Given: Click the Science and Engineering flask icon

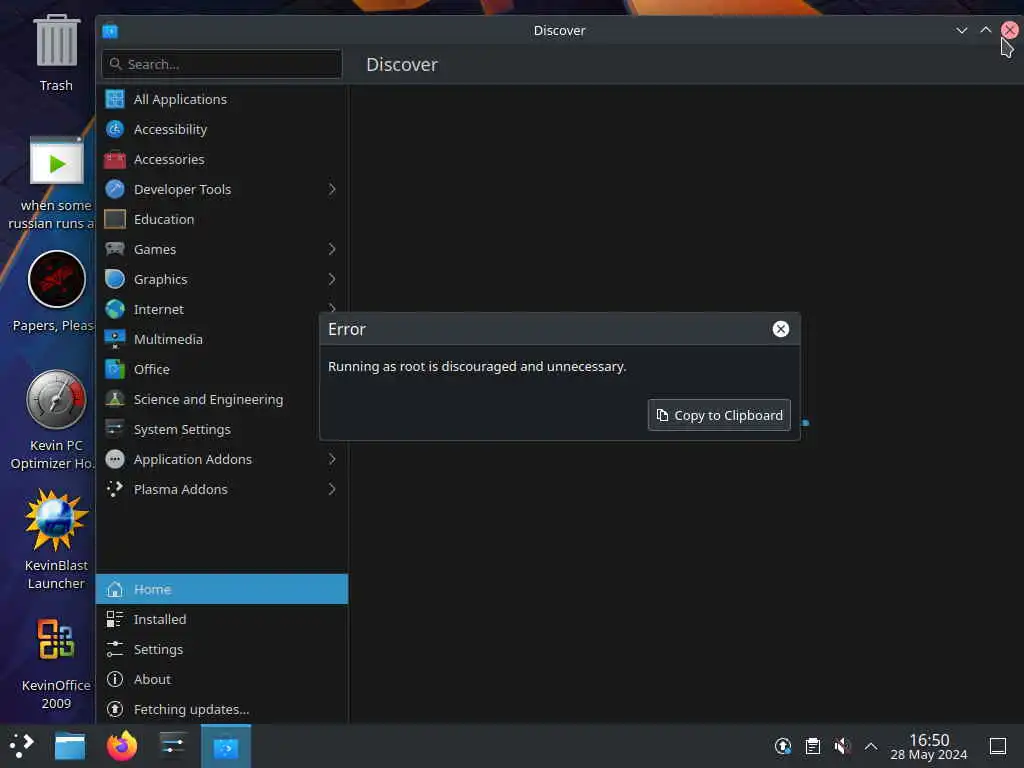Looking at the screenshot, I should pyautogui.click(x=115, y=399).
